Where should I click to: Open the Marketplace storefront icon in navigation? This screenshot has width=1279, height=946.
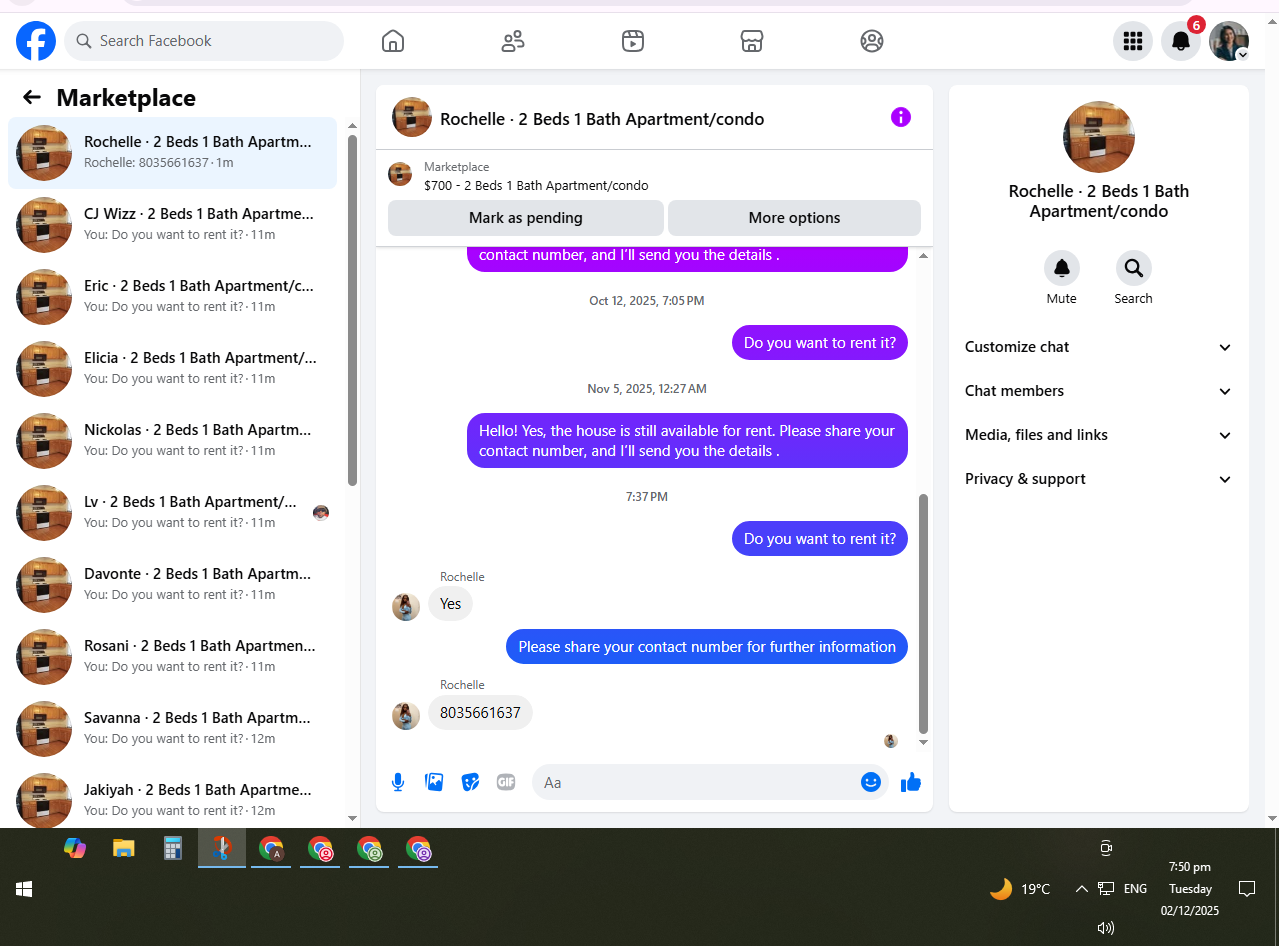click(752, 41)
